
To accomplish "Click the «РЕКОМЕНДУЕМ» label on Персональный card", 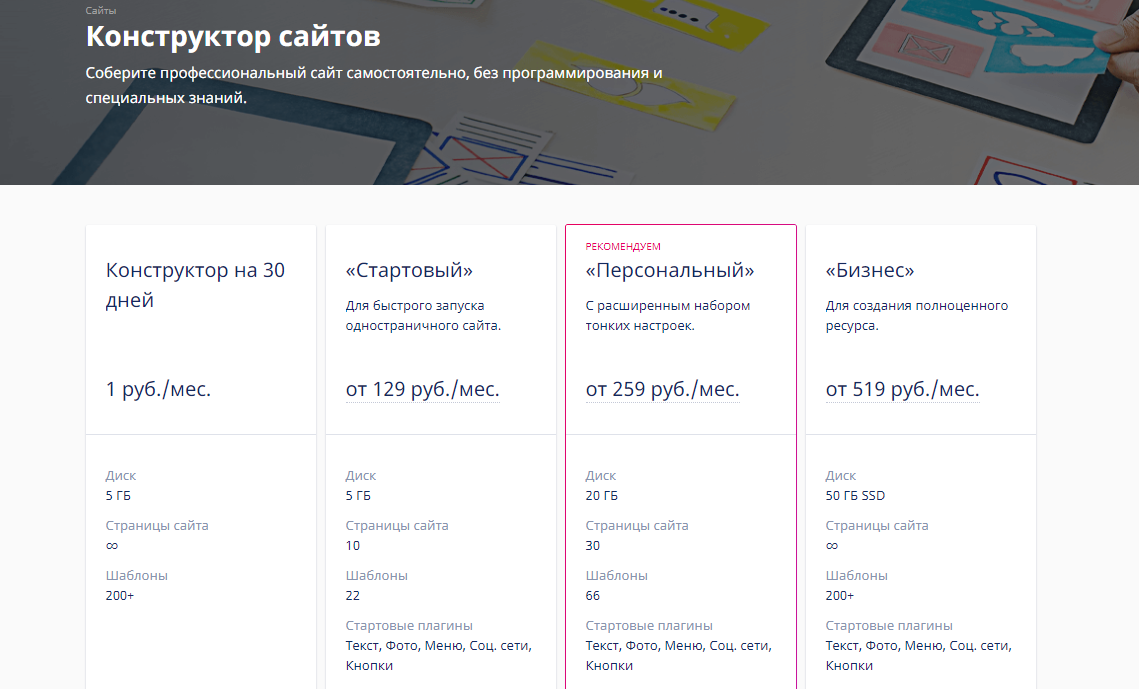I will 623,247.
